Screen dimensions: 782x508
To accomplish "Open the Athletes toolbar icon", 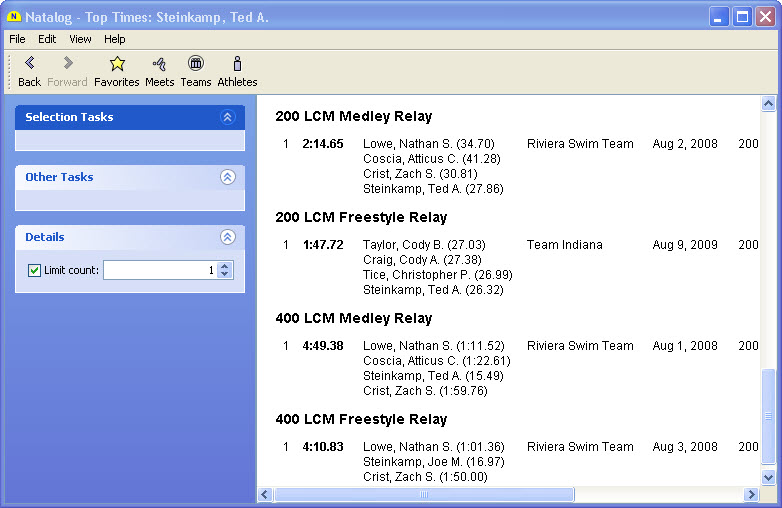I will tap(237, 64).
